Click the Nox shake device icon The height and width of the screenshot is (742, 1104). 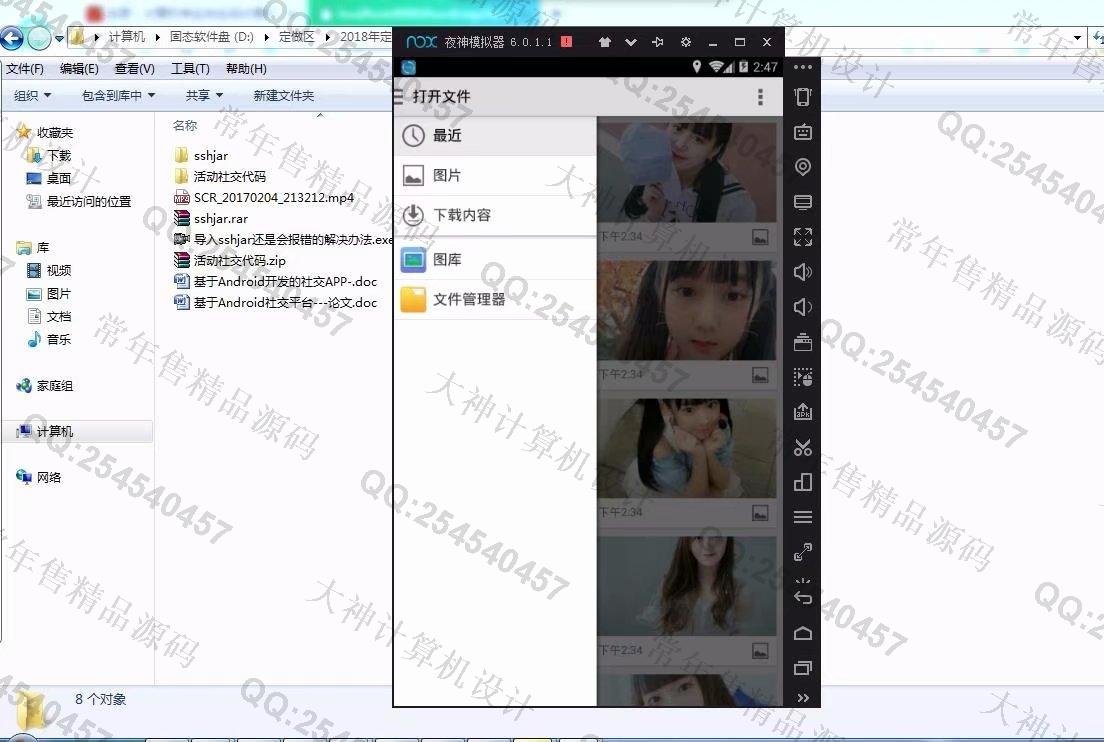point(803,96)
